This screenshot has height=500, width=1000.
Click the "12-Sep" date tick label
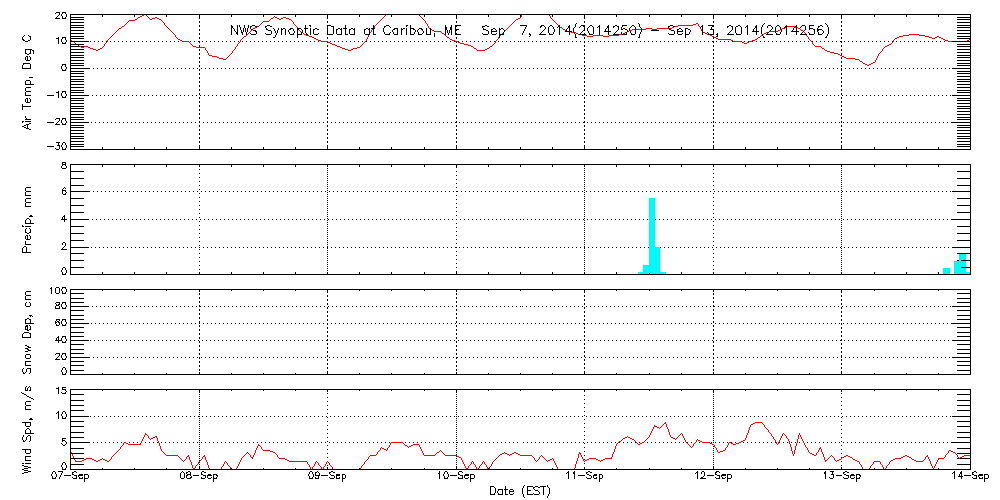click(713, 478)
